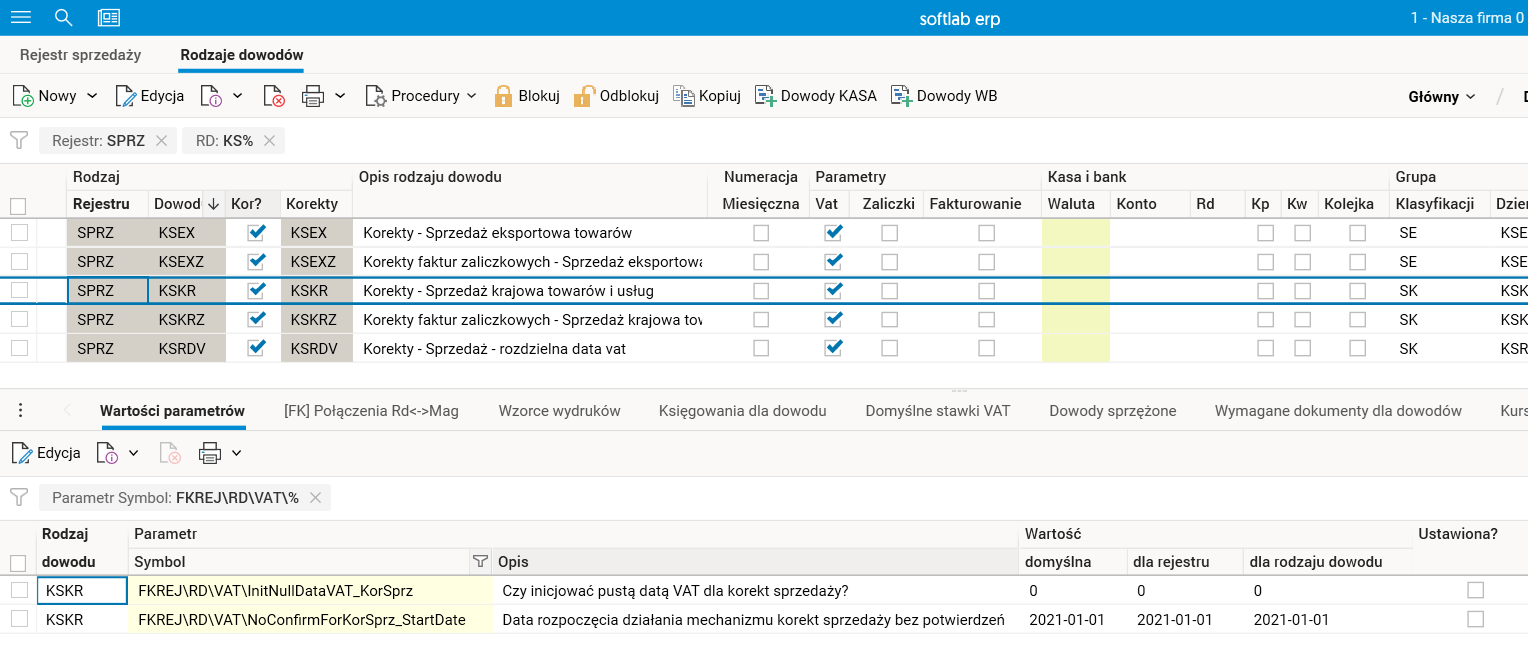
Task: Click the Blokuj padlock icon
Action: (503, 96)
